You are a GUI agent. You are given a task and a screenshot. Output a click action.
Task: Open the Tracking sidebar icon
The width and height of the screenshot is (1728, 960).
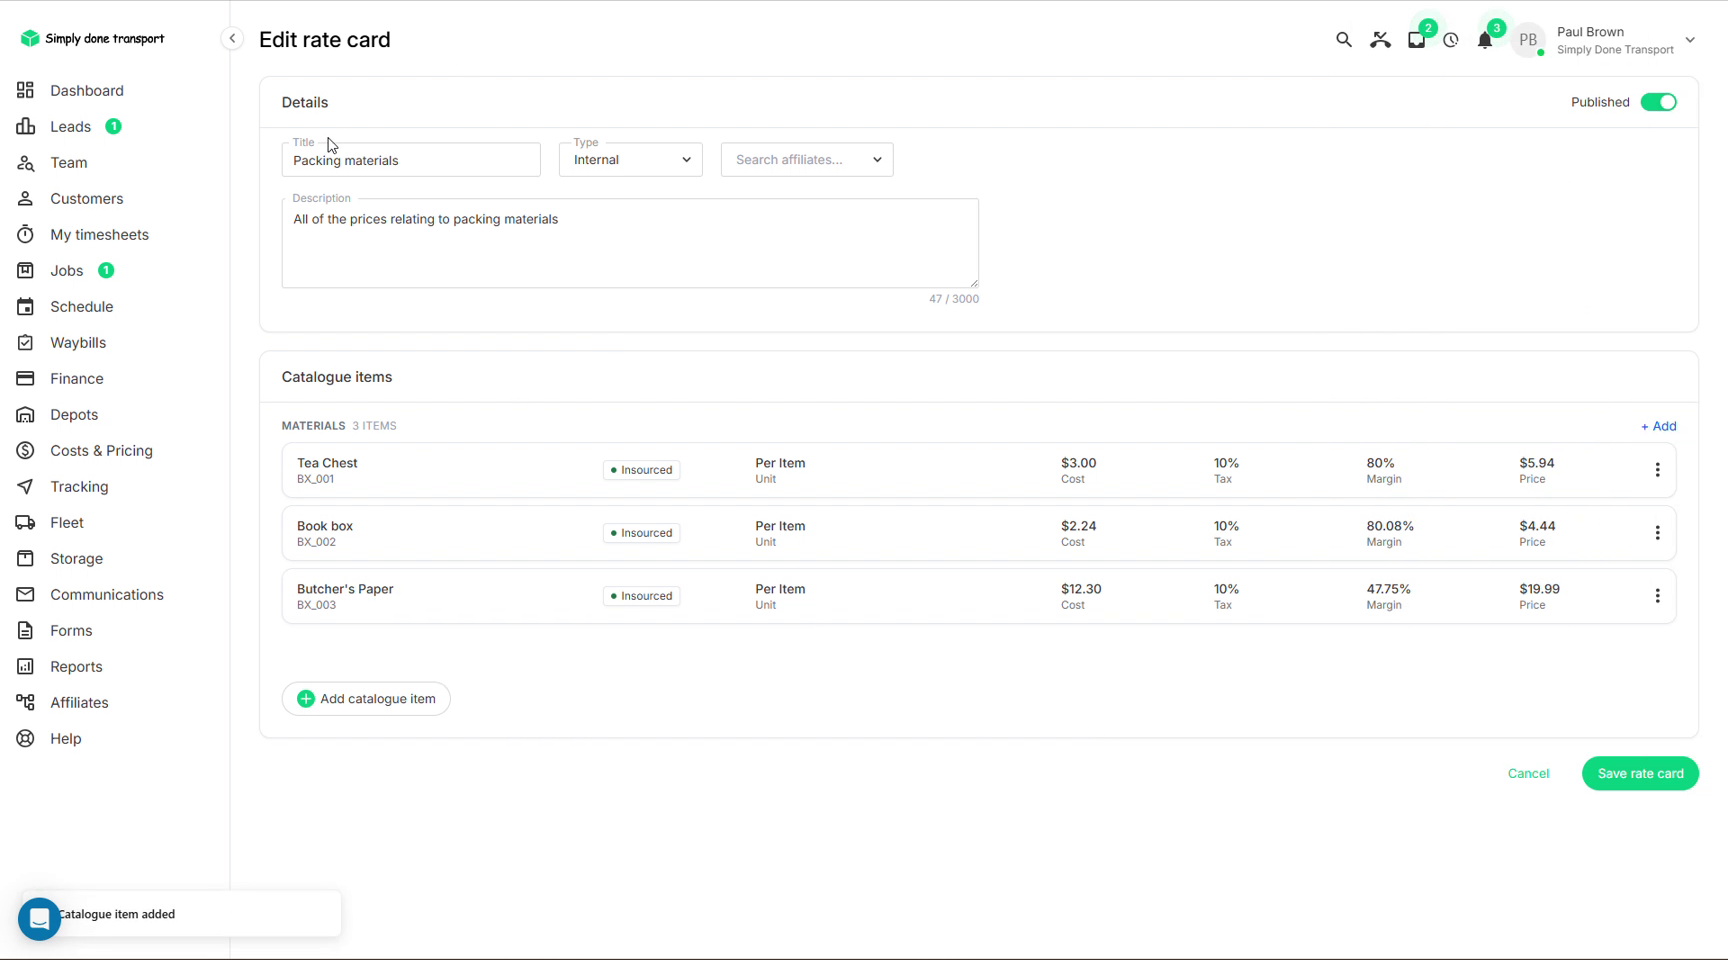point(25,487)
